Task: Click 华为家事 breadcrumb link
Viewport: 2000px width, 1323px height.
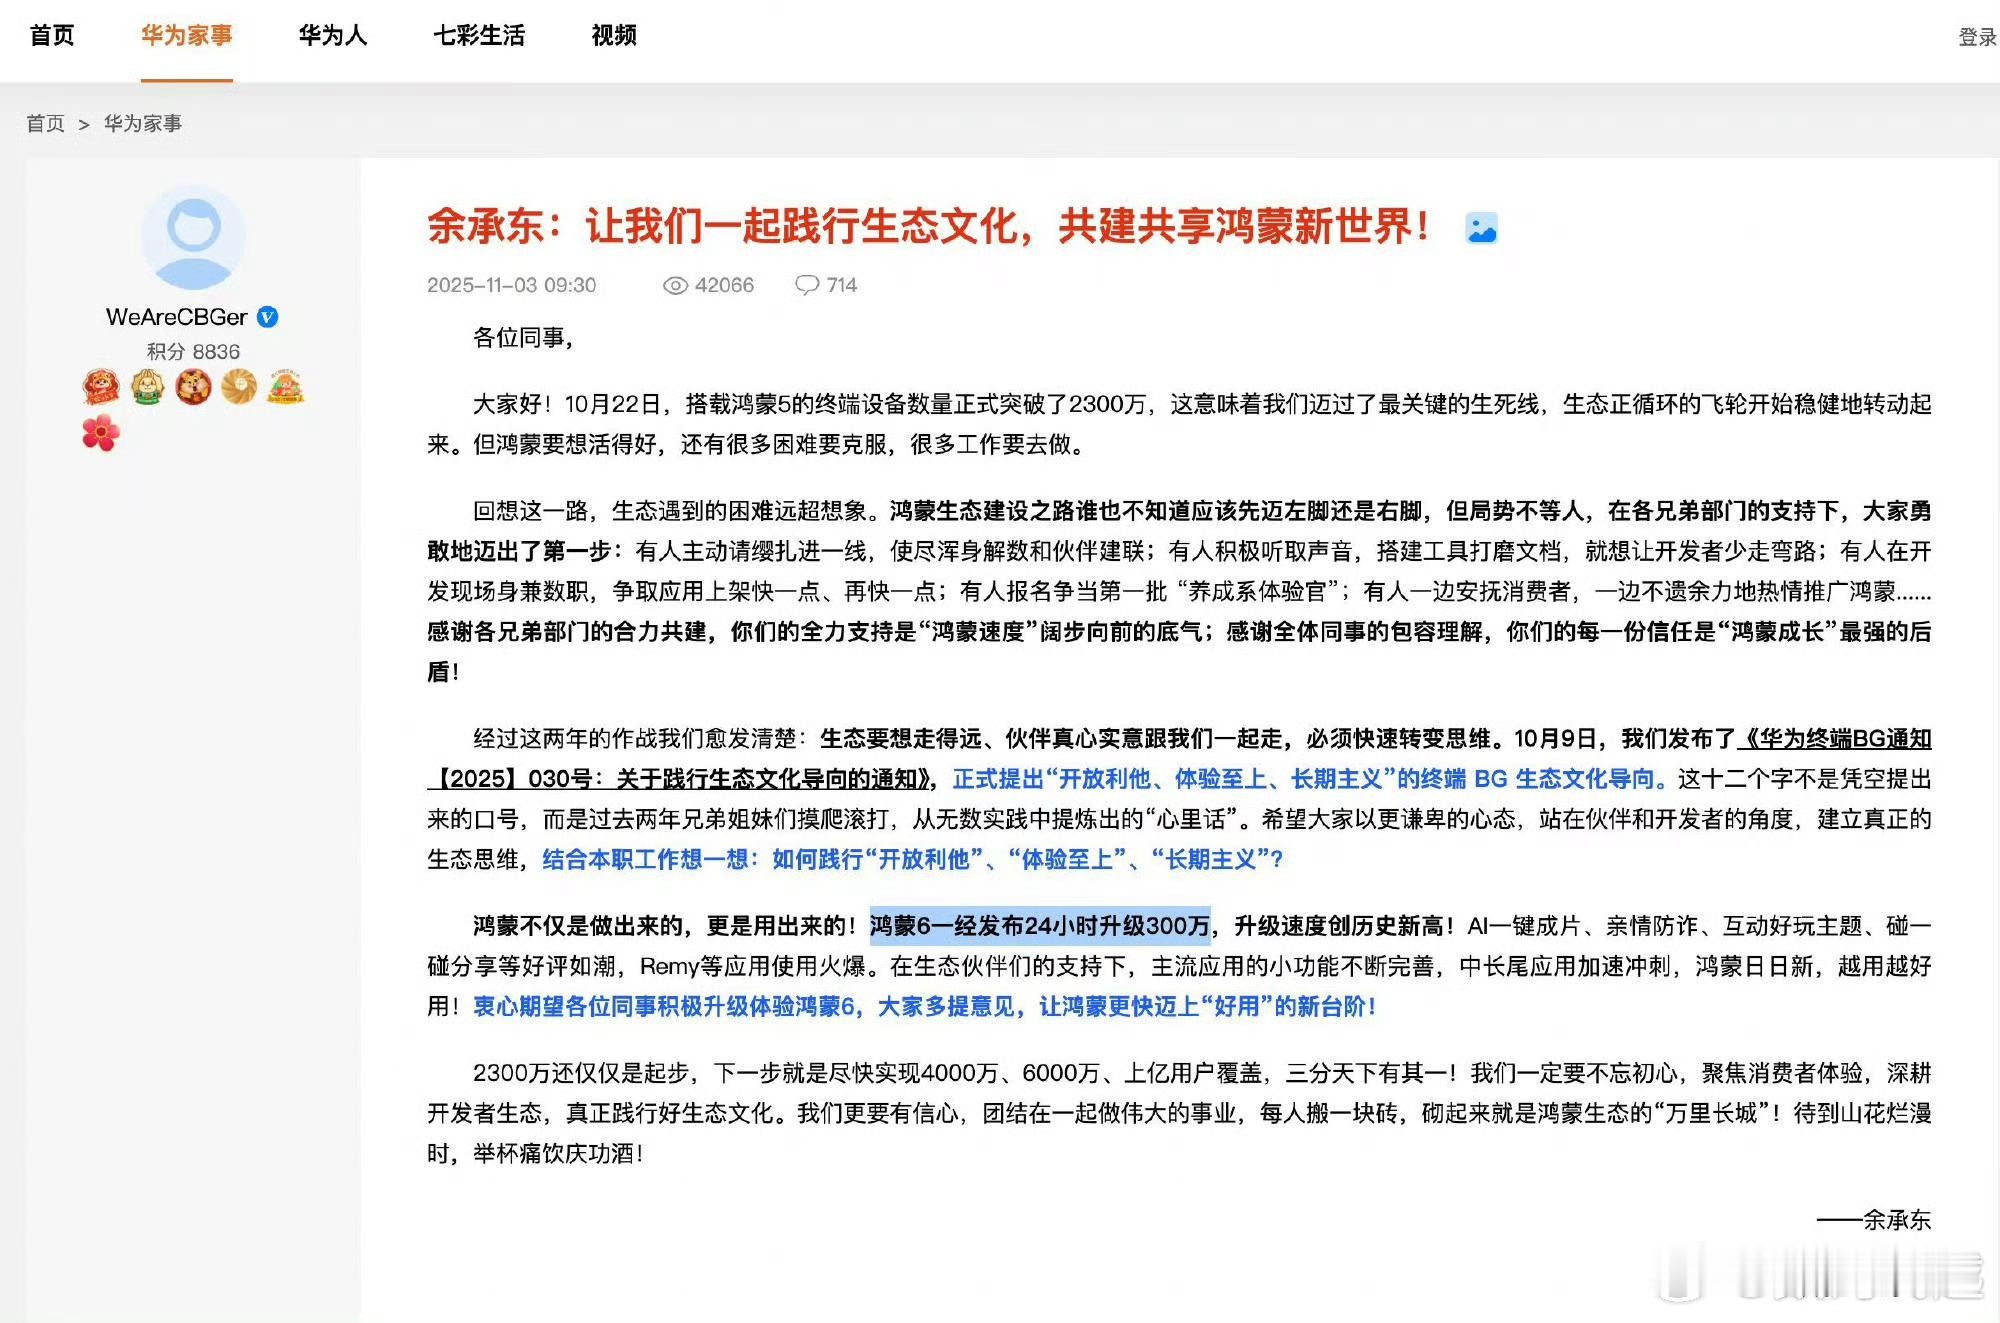Action: [143, 124]
